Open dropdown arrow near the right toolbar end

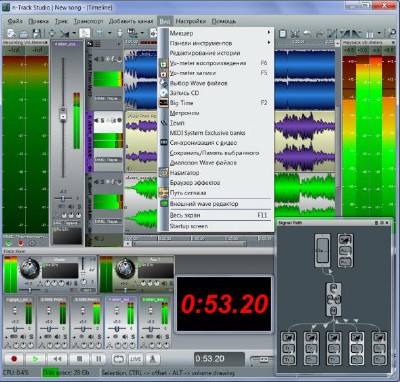click(379, 34)
